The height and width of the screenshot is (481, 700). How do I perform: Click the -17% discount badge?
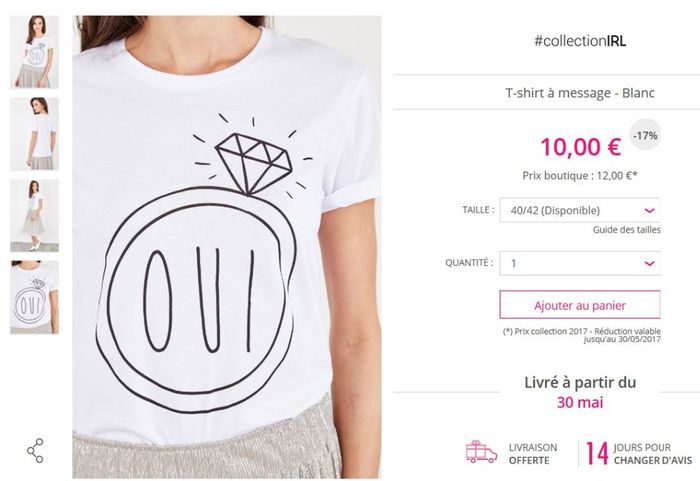[x=645, y=134]
